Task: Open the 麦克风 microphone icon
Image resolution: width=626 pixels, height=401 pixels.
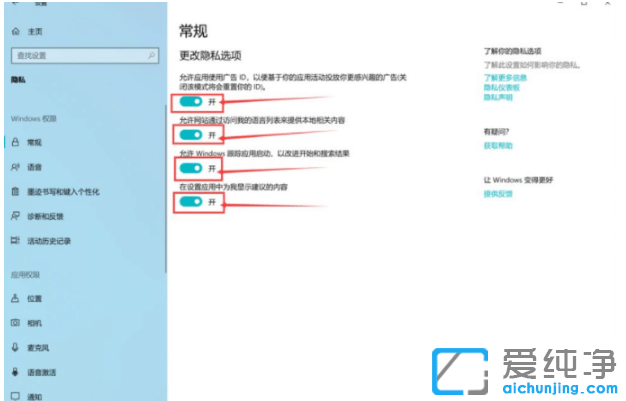Action: tap(15, 347)
